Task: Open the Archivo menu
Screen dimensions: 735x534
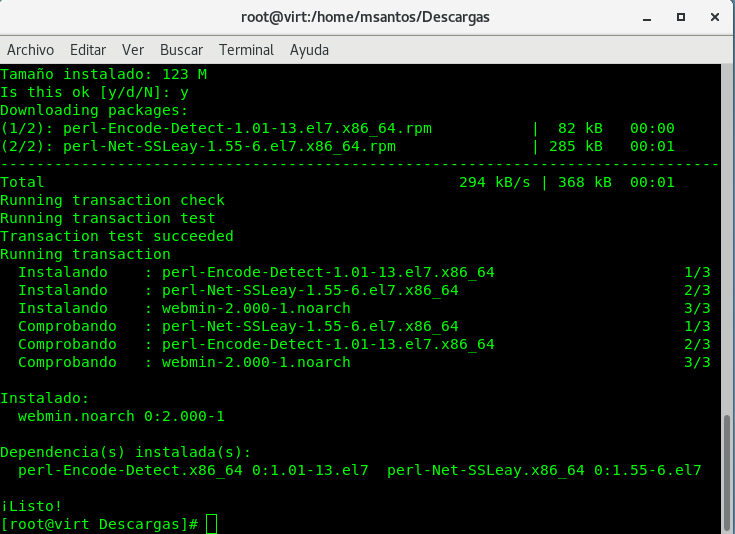Action: pyautogui.click(x=30, y=49)
